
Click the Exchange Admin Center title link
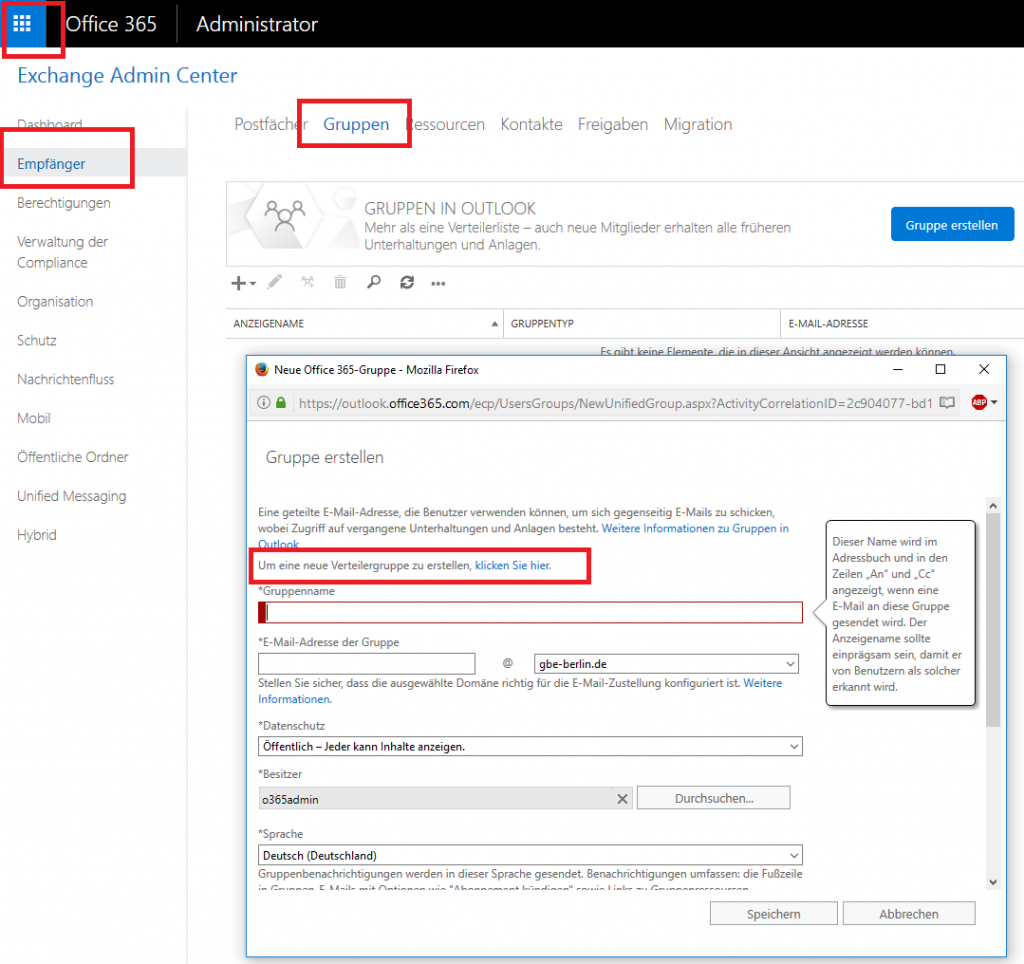127,75
